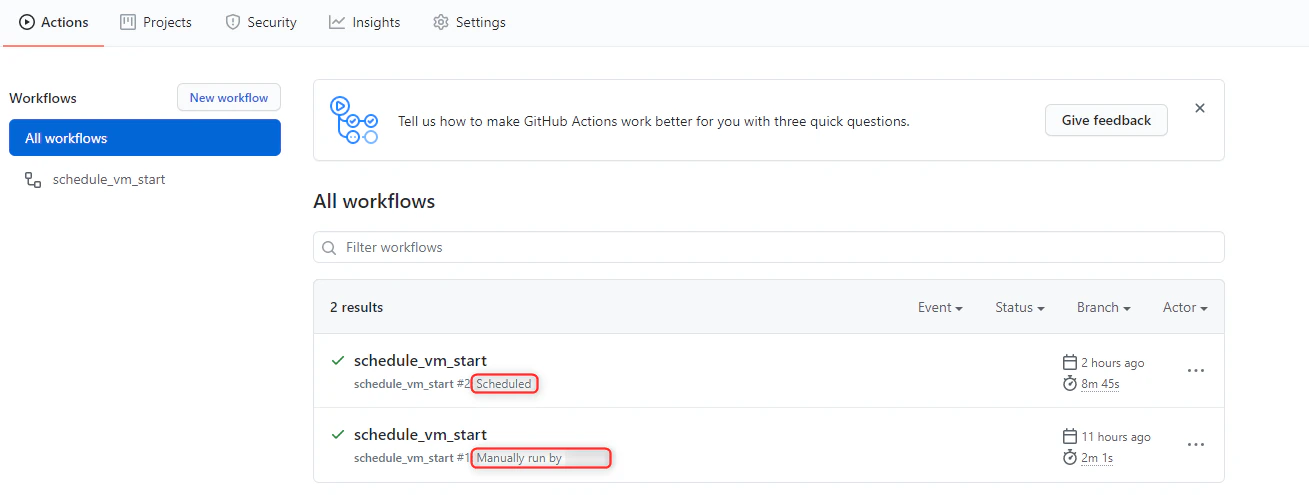
Task: Click the Give feedback button
Action: click(1106, 120)
